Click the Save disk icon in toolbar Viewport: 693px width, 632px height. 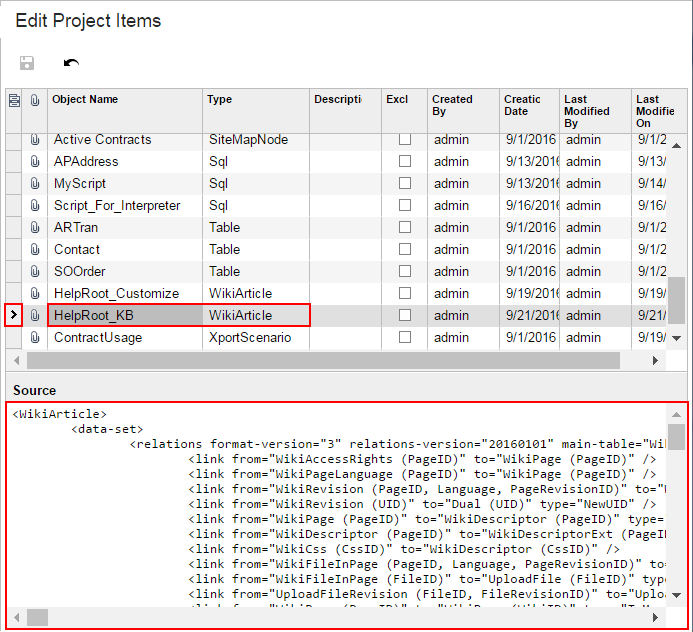tap(27, 63)
